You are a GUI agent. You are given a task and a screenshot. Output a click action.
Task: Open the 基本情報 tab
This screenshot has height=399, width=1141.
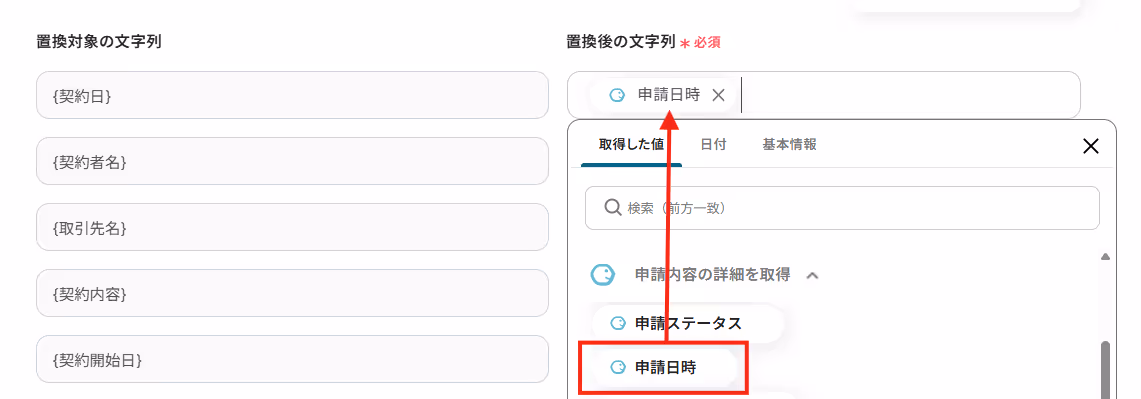click(790, 144)
